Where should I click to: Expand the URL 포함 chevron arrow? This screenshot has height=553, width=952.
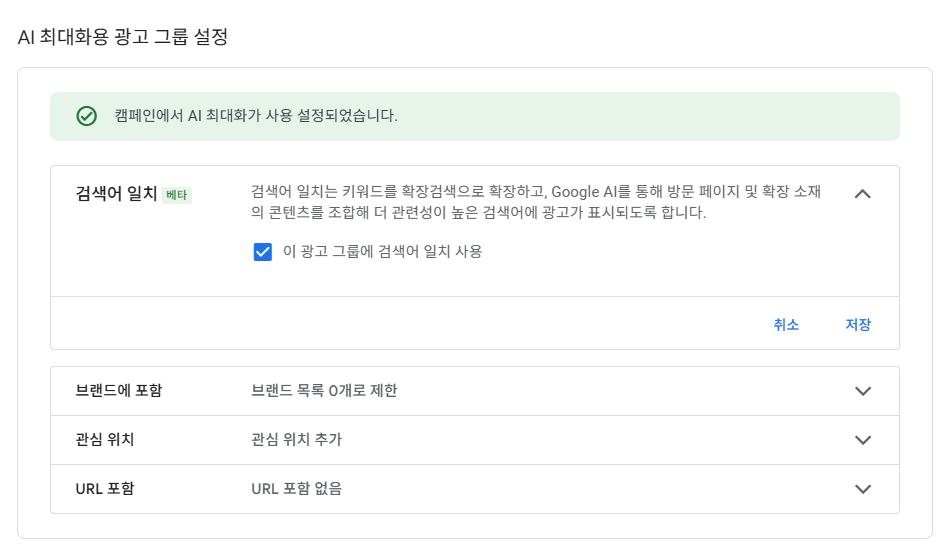pos(864,489)
